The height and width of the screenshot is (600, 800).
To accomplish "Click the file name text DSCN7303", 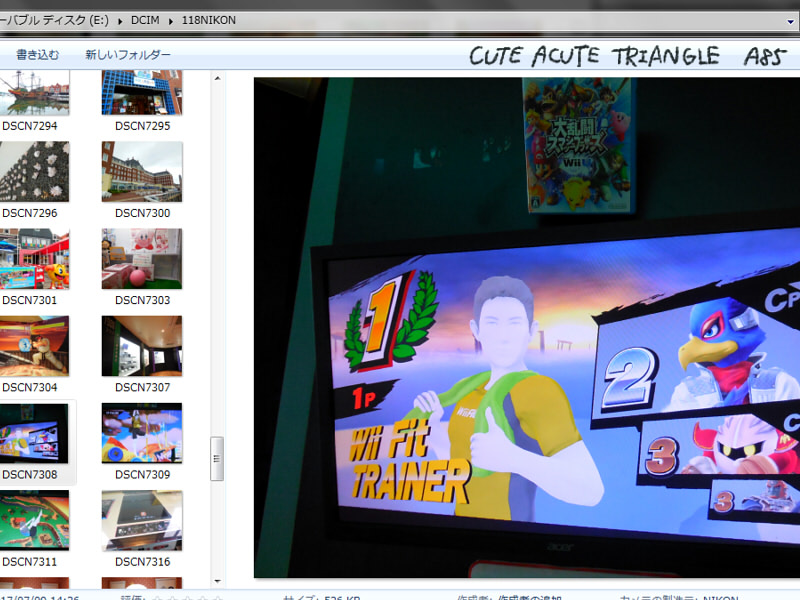I will pyautogui.click(x=142, y=301).
